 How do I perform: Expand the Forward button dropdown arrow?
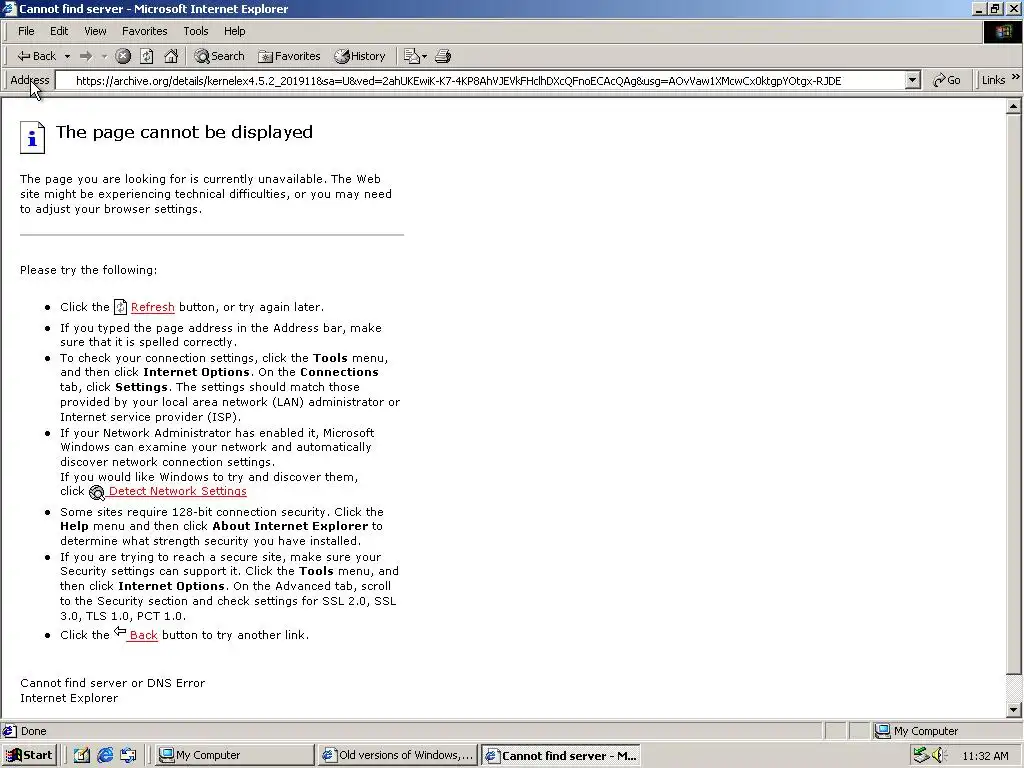[x=104, y=57]
